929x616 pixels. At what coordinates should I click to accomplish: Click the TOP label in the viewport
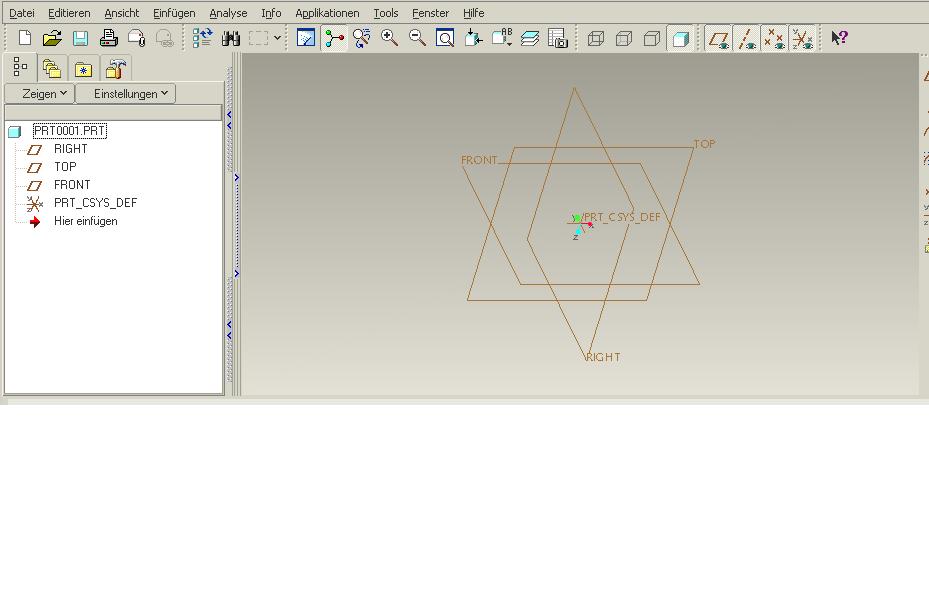tap(705, 144)
